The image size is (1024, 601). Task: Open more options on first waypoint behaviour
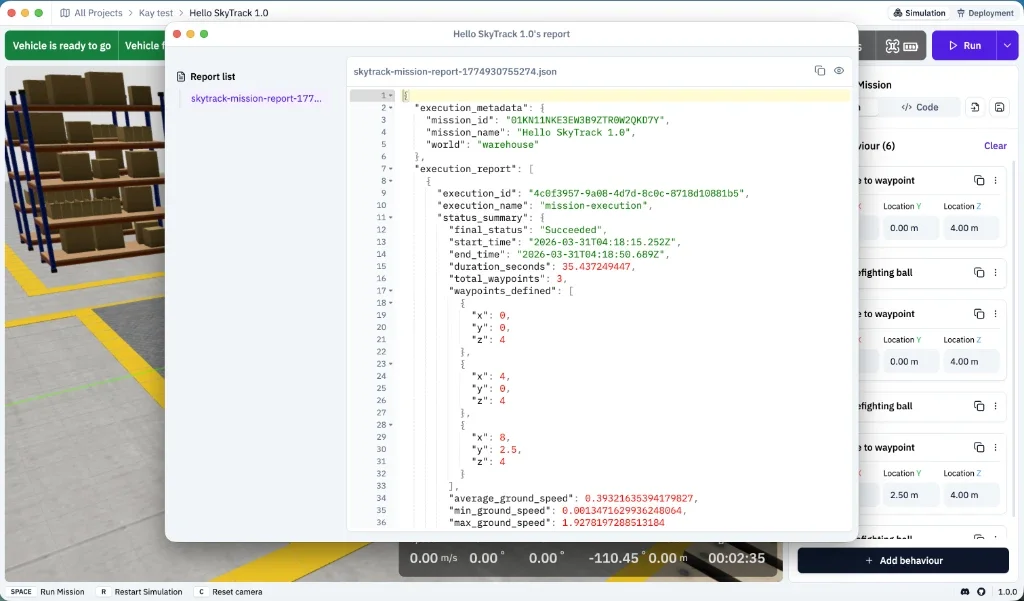pos(995,180)
